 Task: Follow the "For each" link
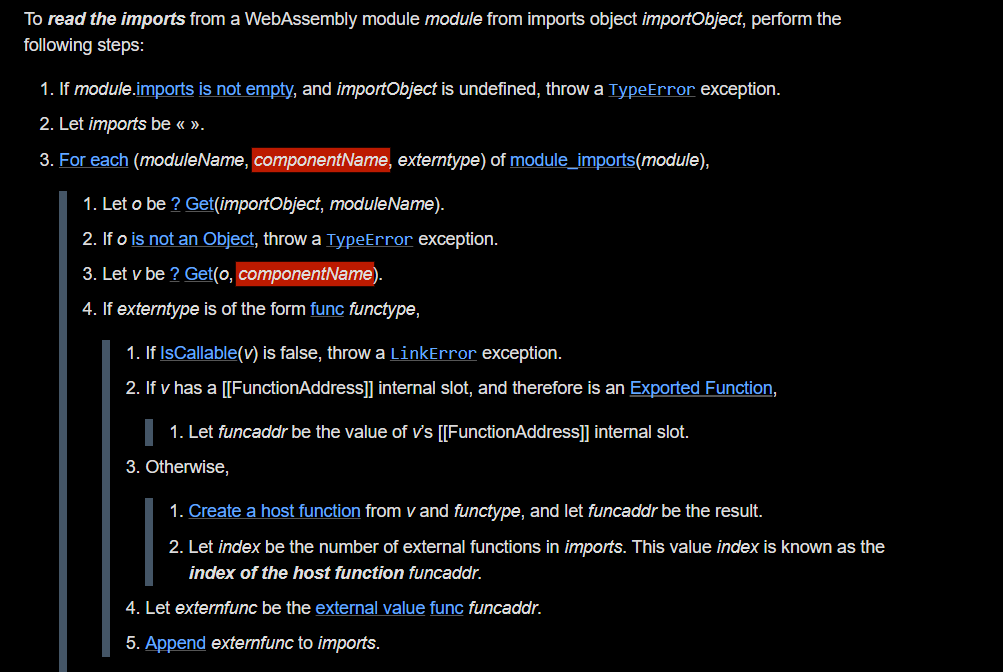click(94, 159)
